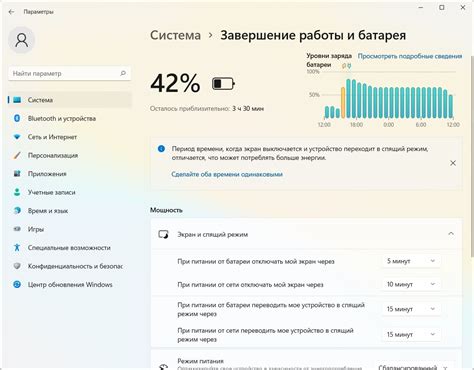Click the Игры controller icon
Screen dimensions: 474x370
click(x=17, y=229)
